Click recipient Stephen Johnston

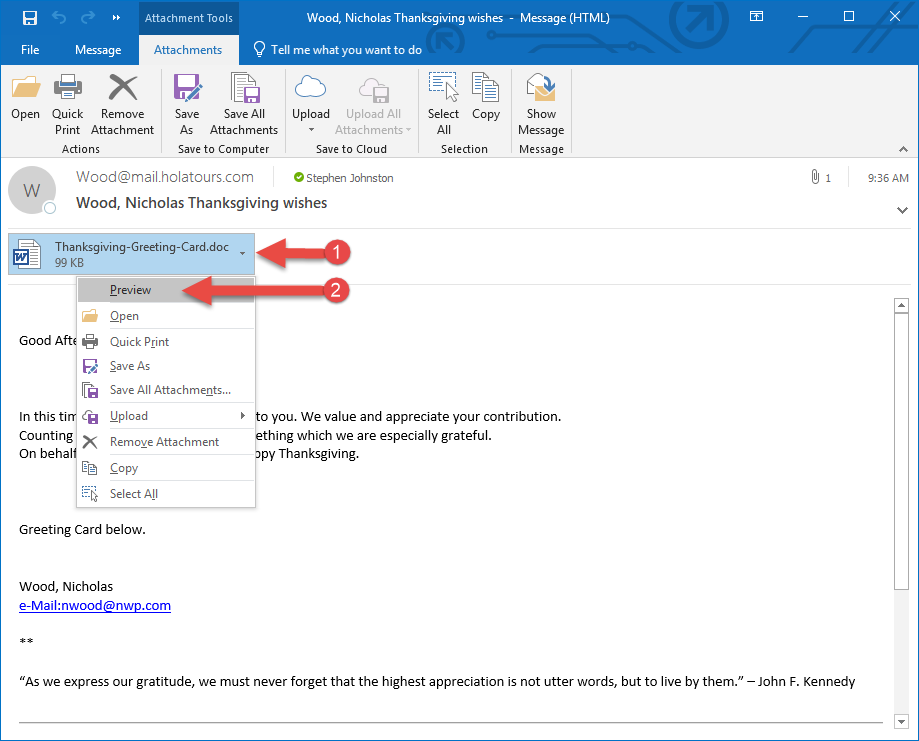(349, 178)
